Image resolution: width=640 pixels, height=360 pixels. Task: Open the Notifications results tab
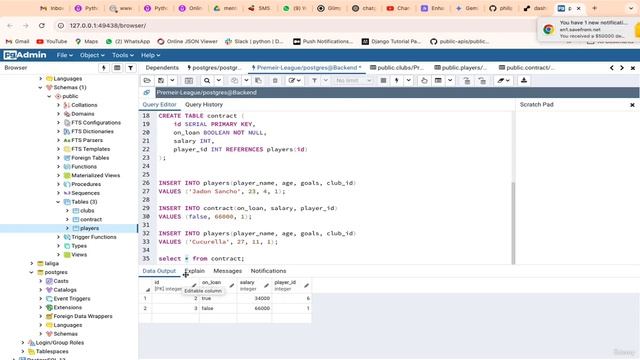coord(268,271)
